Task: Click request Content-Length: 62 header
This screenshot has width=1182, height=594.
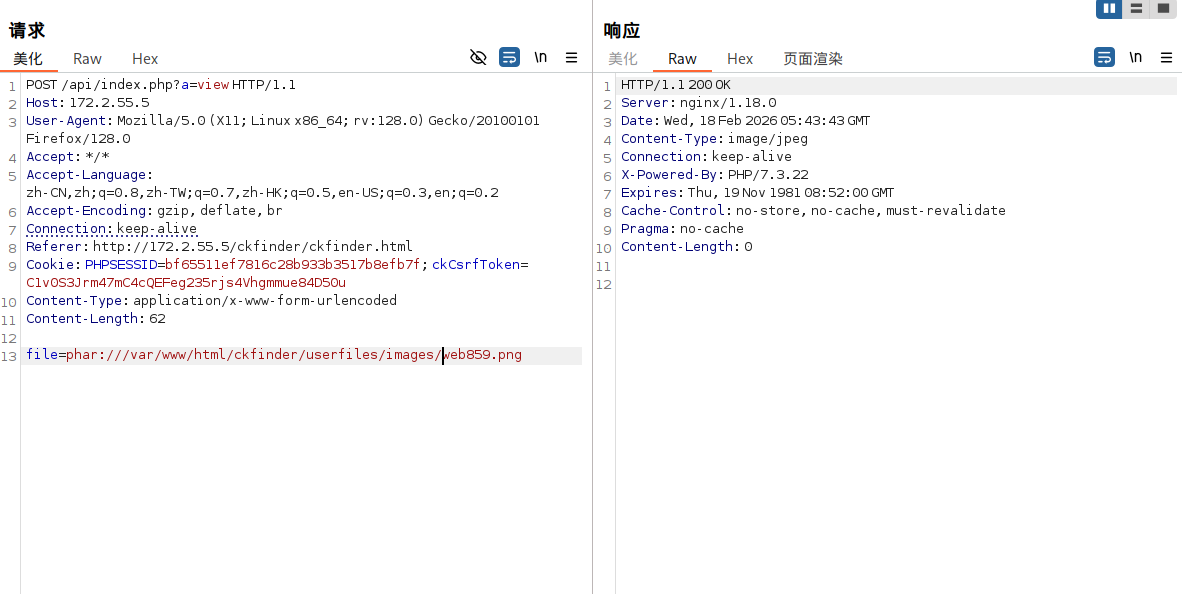Action: click(x=96, y=319)
